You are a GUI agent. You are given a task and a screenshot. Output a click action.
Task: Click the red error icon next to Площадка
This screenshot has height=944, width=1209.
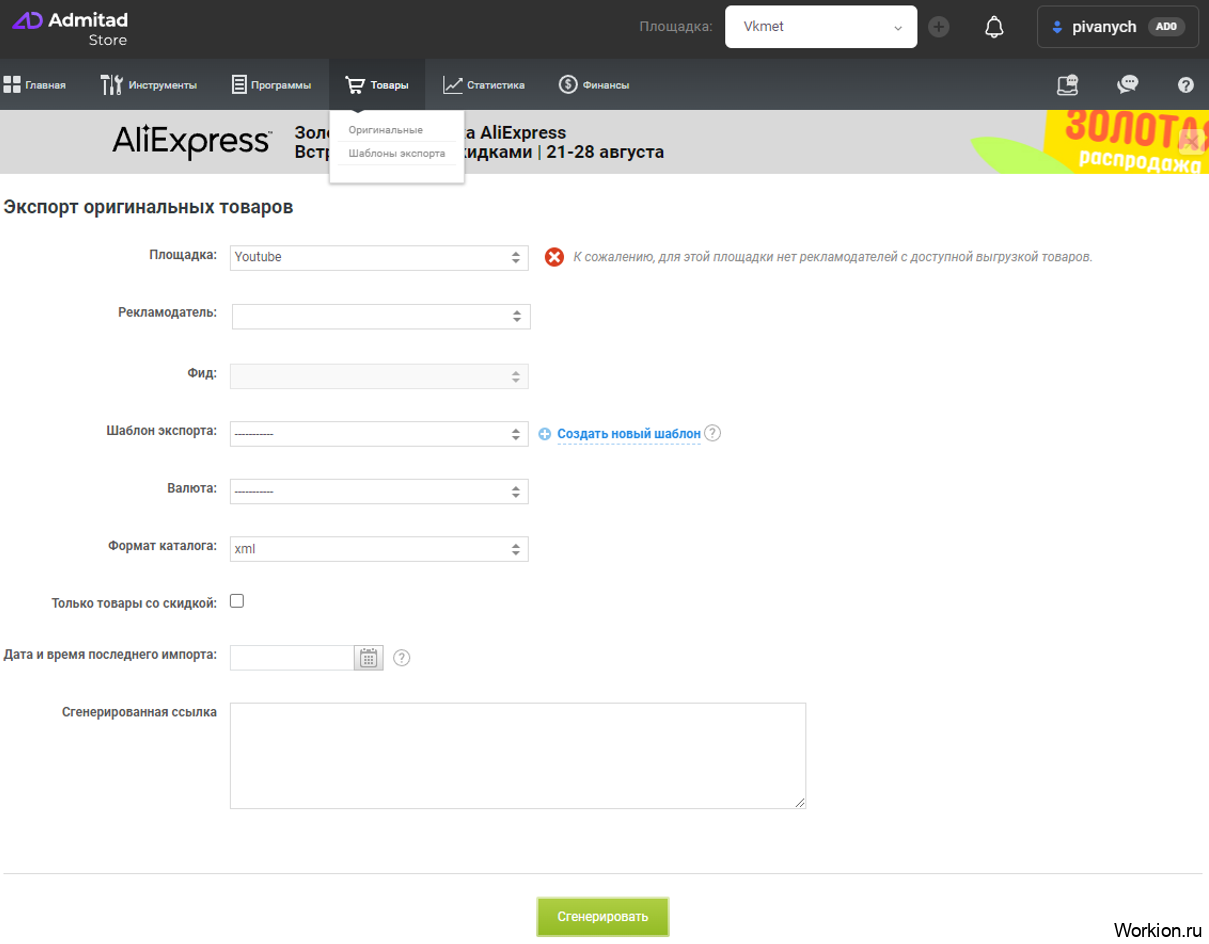(554, 257)
